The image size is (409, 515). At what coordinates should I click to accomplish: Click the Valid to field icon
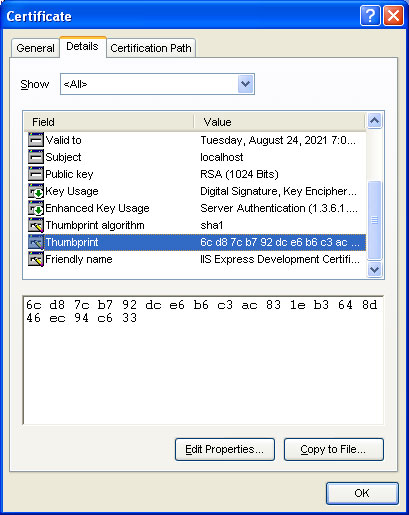36,140
